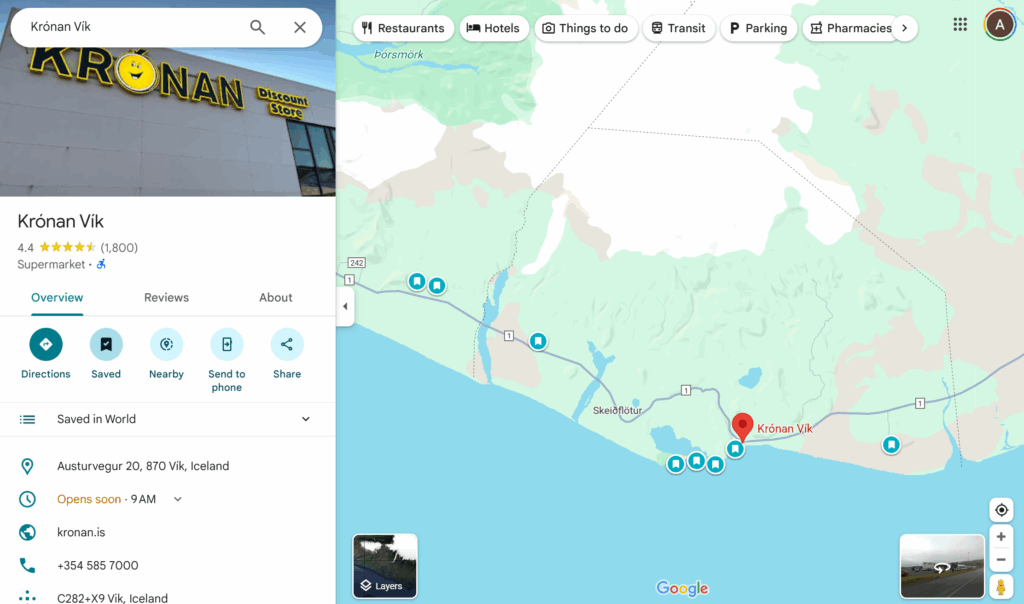This screenshot has height=604, width=1024.
Task: Click the 1,800 reviews count
Action: (119, 247)
